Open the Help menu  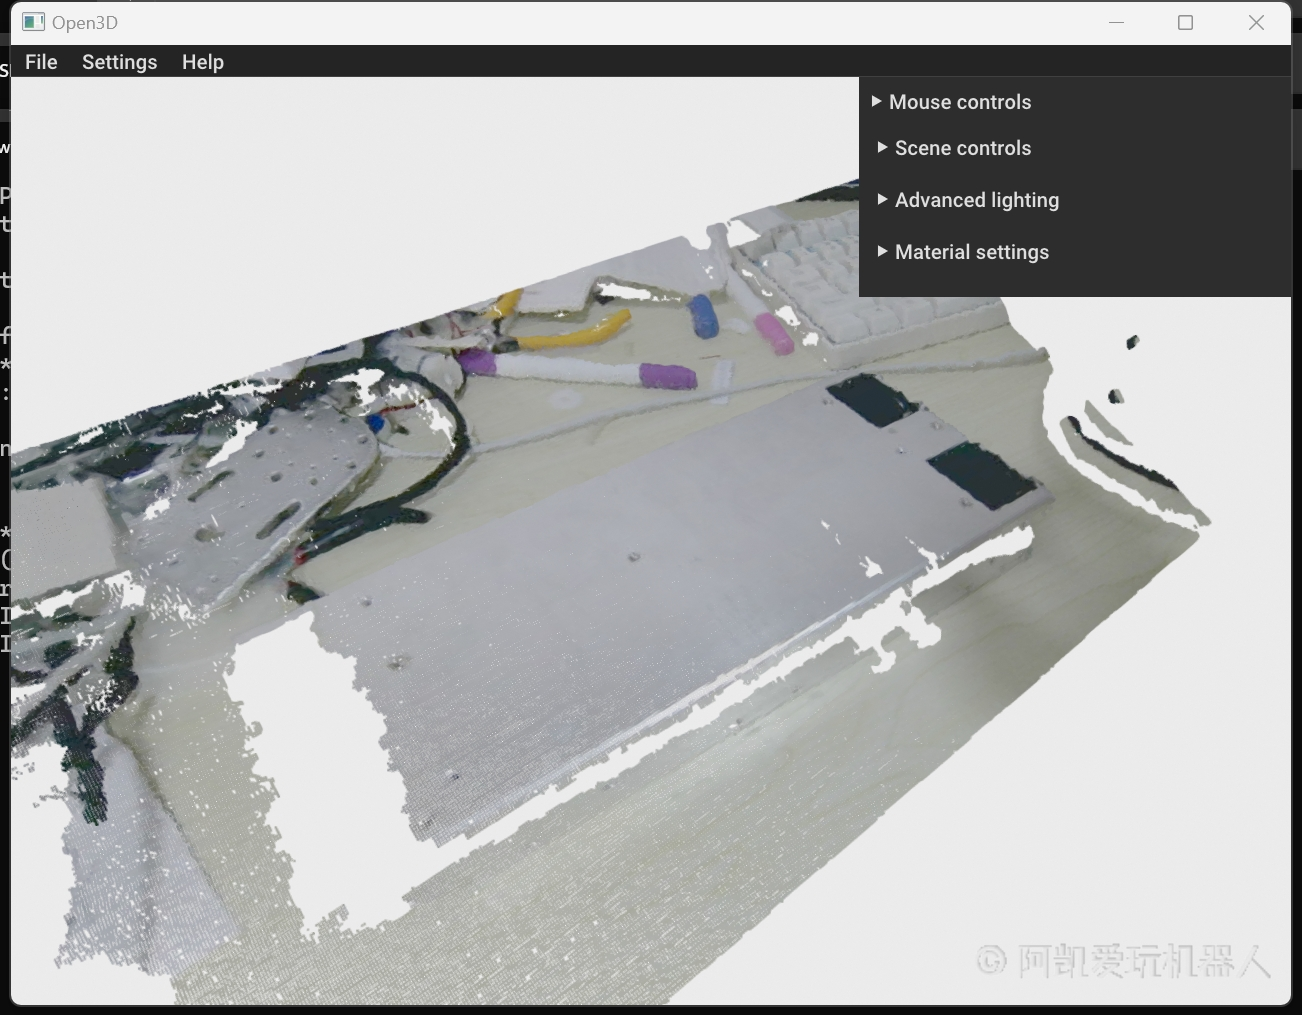(x=202, y=62)
